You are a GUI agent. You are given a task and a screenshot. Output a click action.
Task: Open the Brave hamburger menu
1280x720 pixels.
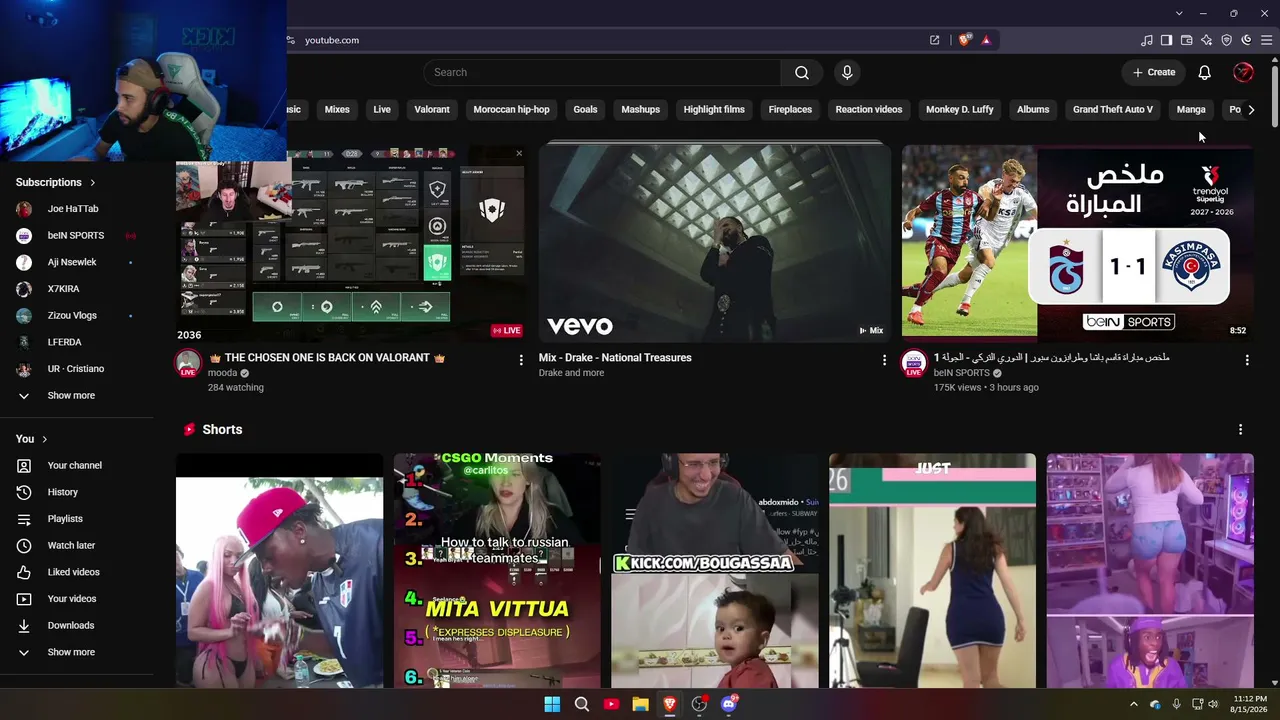pos(1266,40)
